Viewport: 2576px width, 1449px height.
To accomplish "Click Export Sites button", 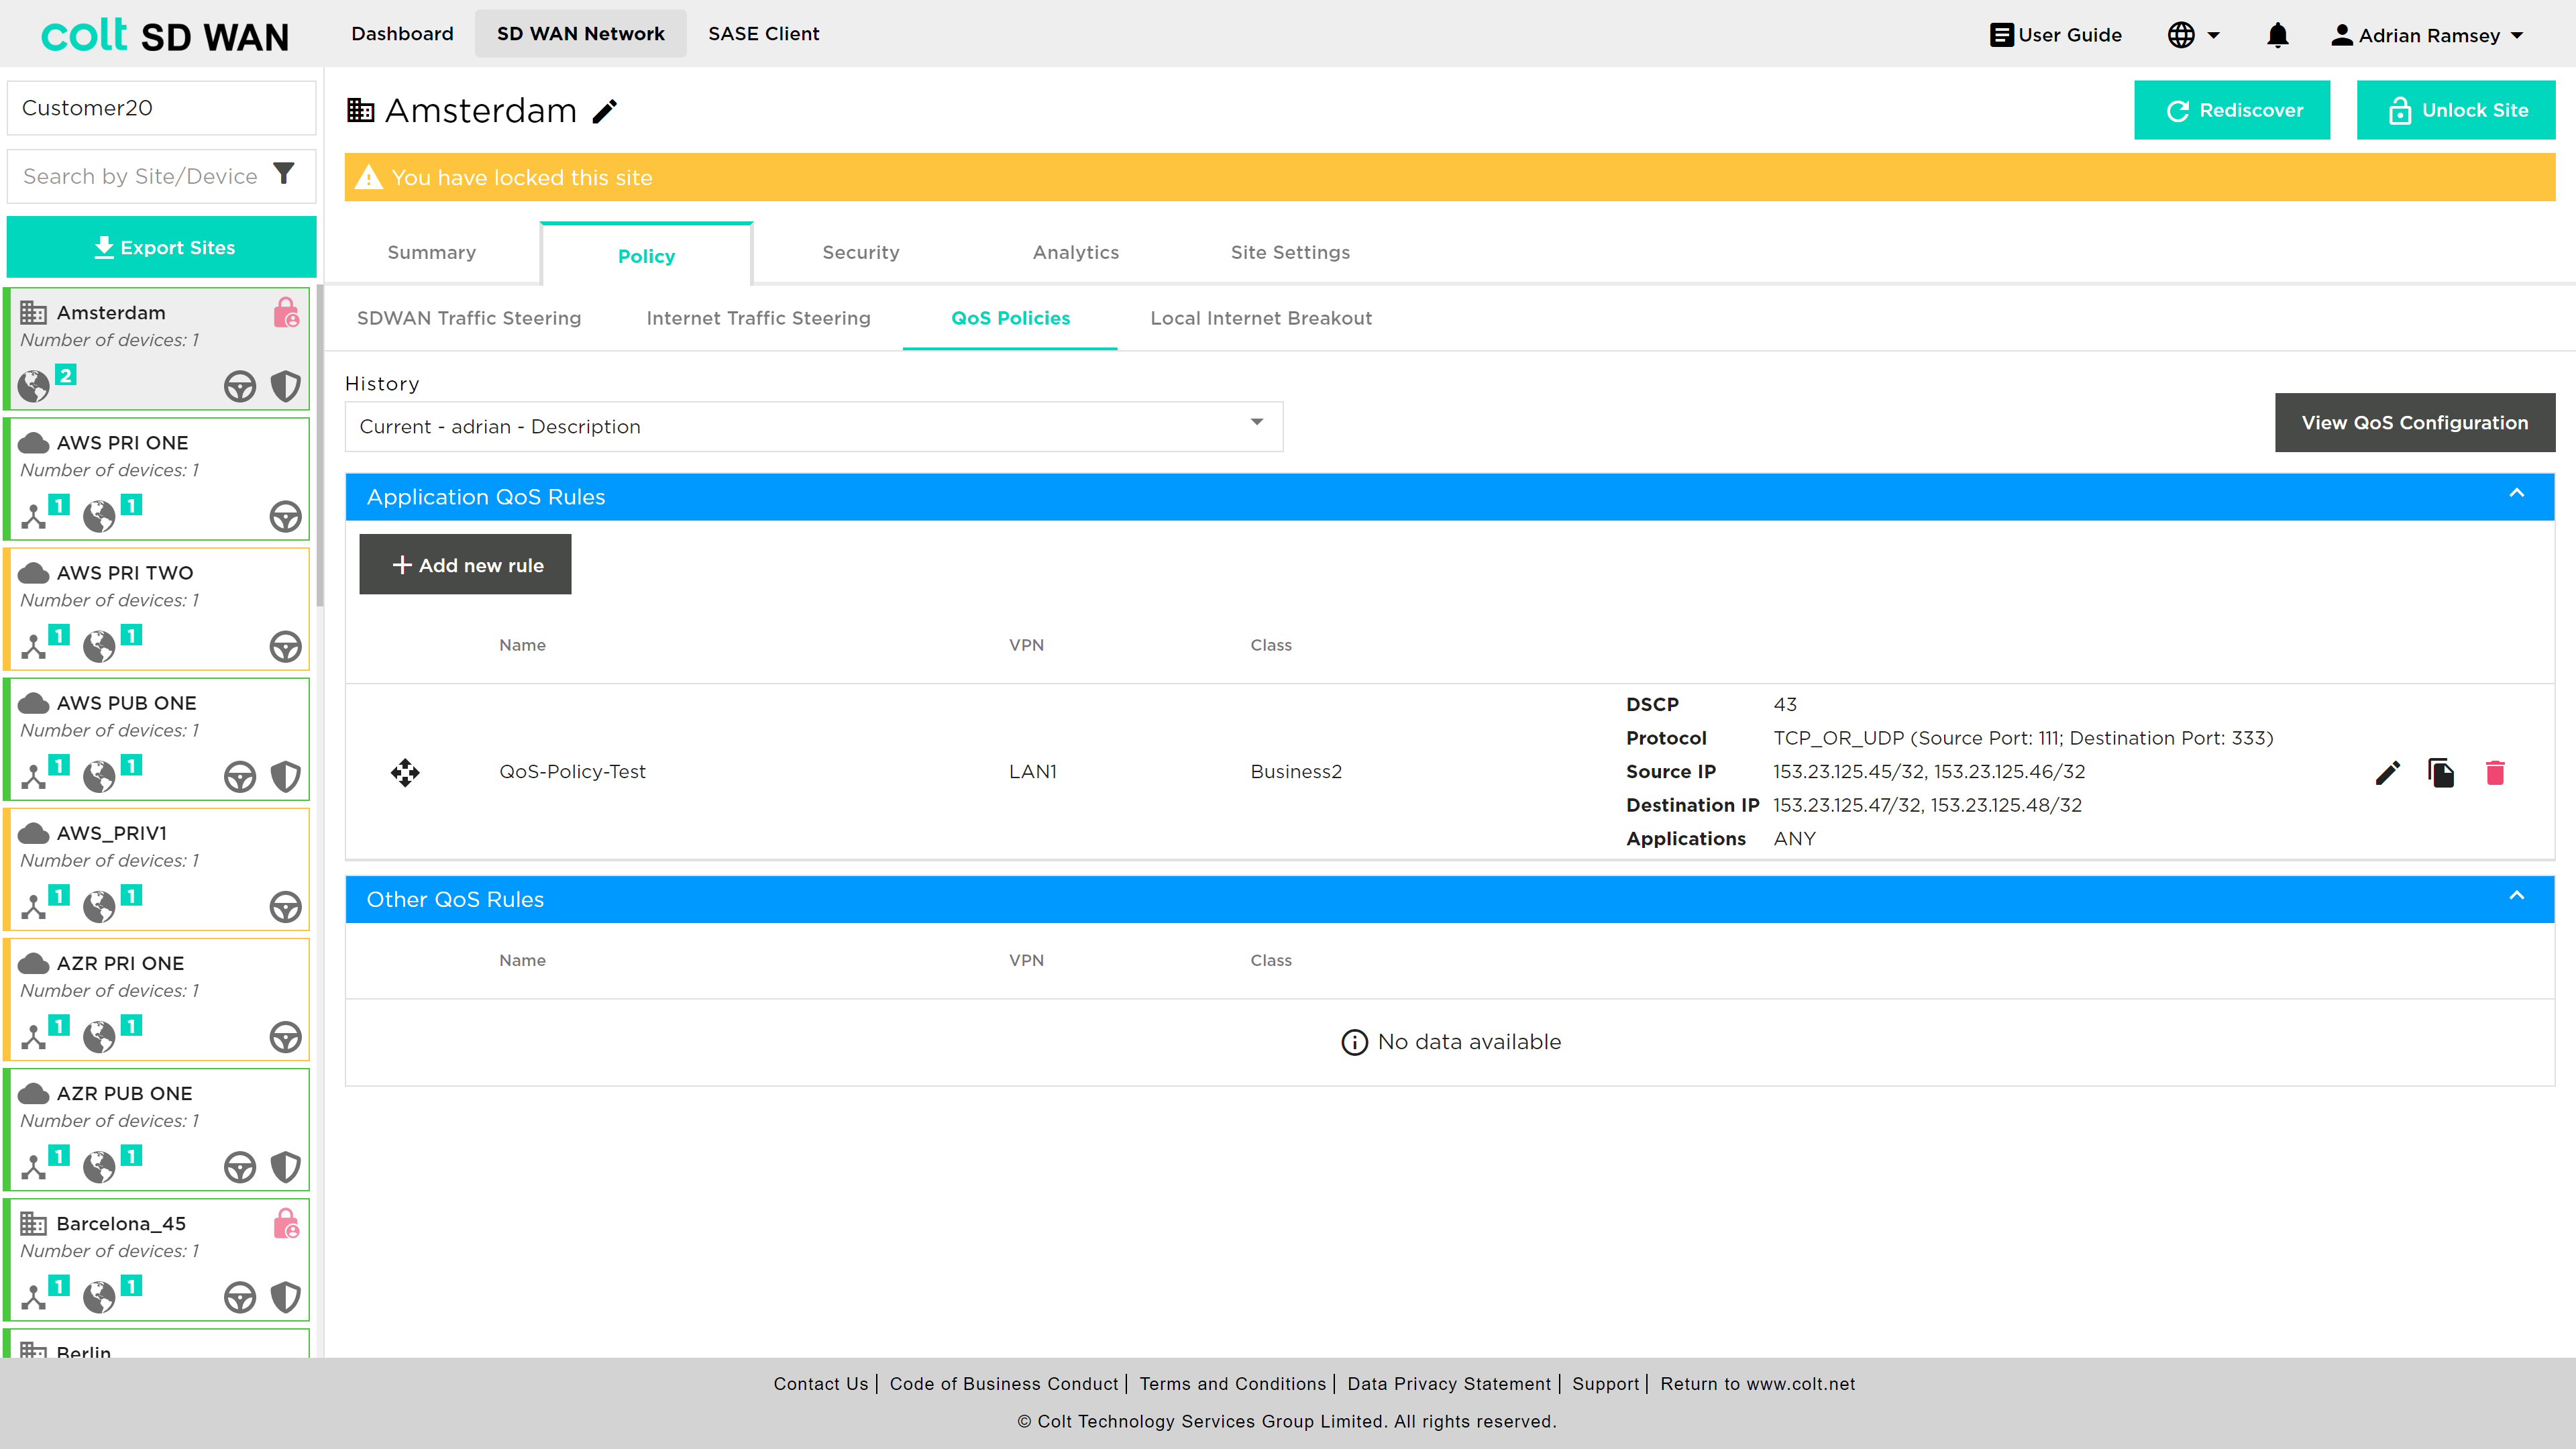I will [x=161, y=247].
